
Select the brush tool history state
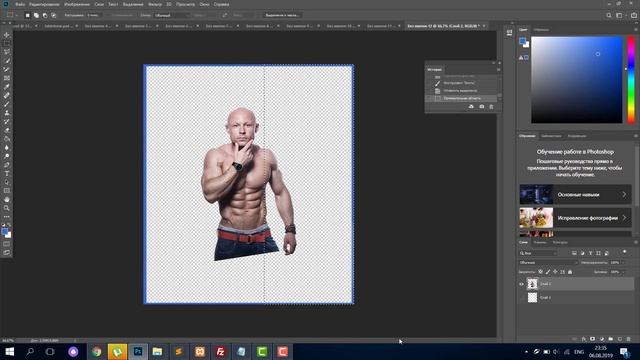click(461, 83)
